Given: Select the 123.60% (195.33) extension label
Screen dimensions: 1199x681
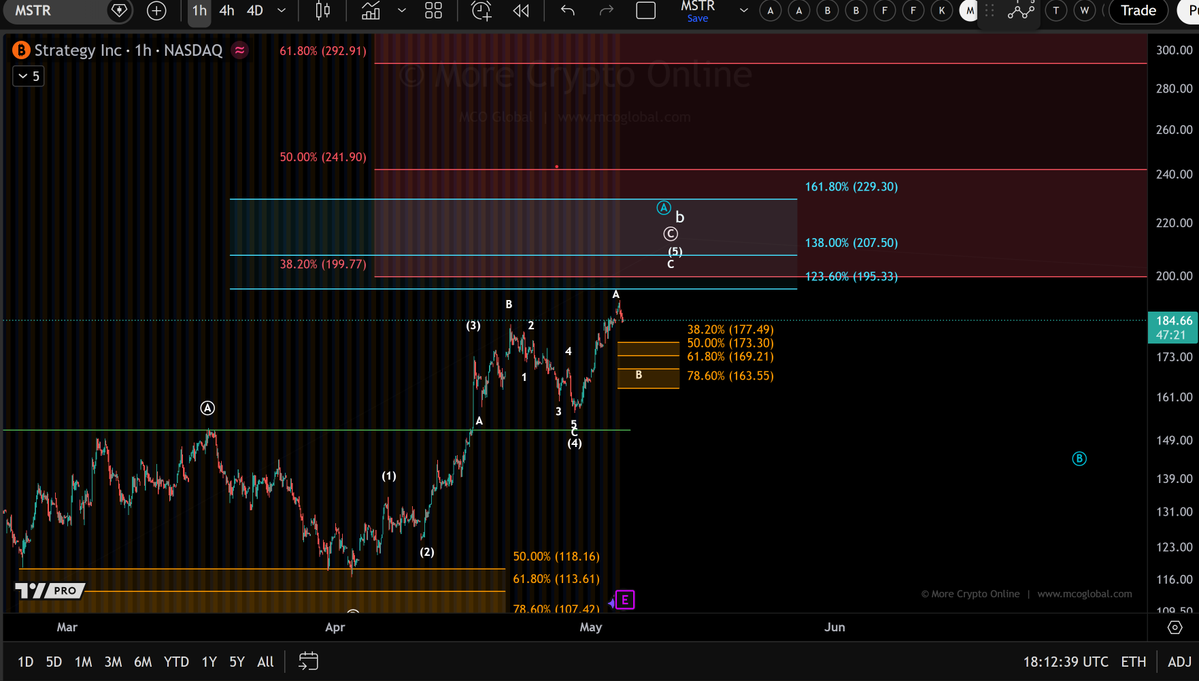Looking at the screenshot, I should click(x=851, y=277).
